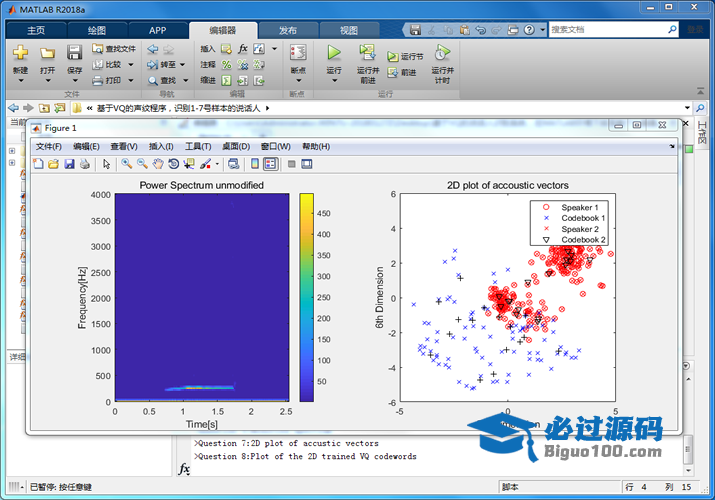The image size is (715, 500).
Task: Switch to the 绘图 (Plots) tab
Action: pyautogui.click(x=97, y=31)
